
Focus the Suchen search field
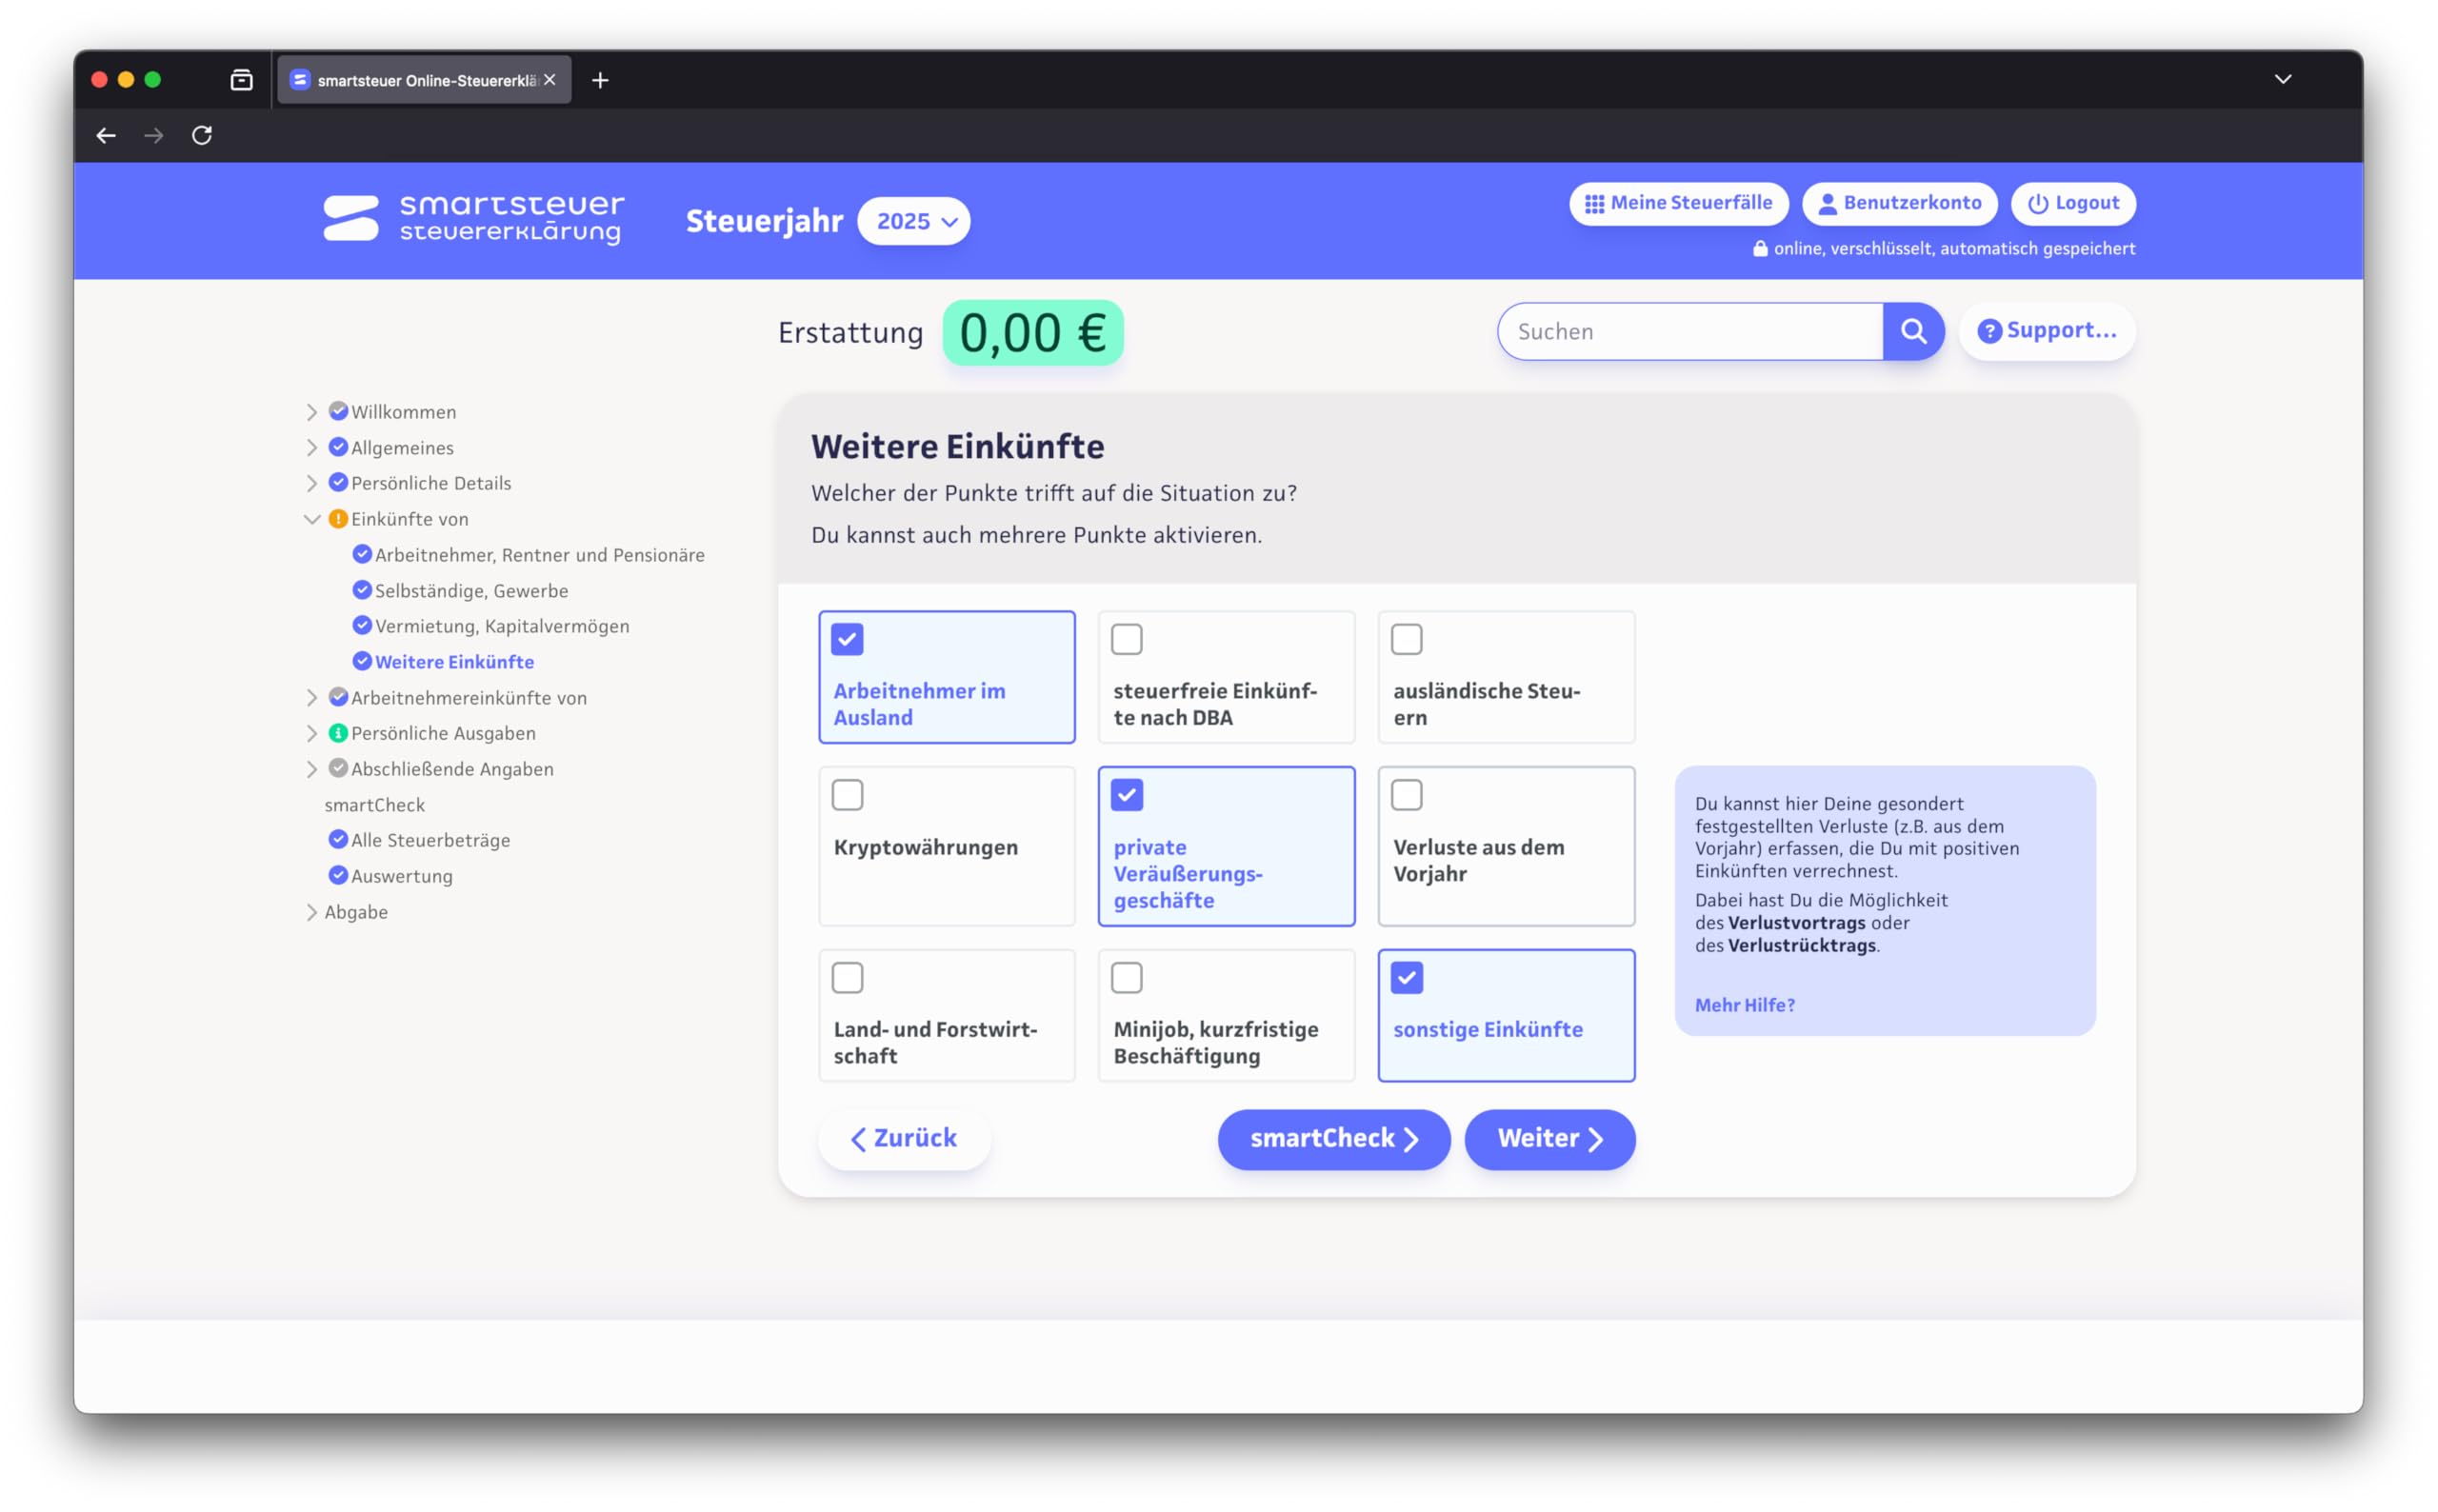pos(1690,331)
